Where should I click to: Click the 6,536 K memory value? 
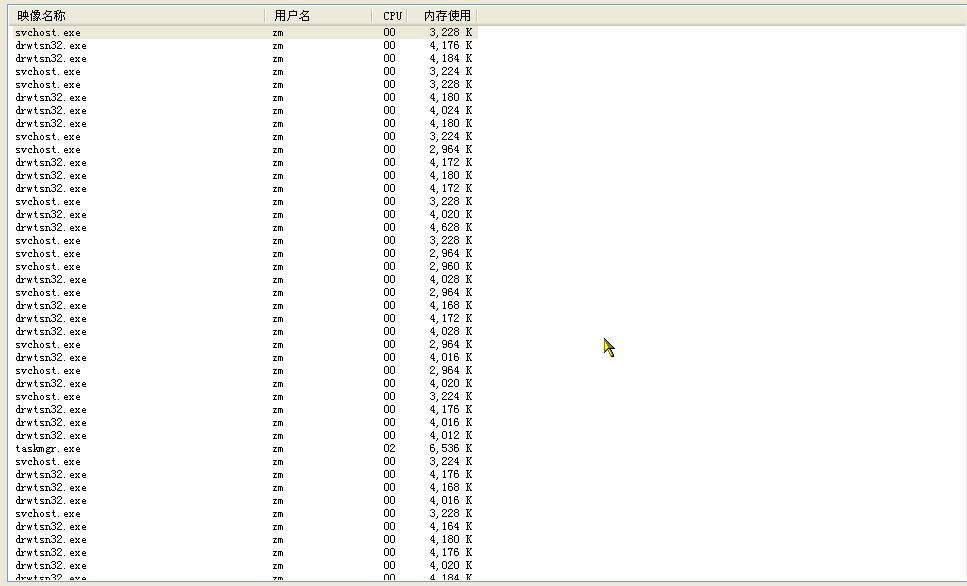[450, 448]
